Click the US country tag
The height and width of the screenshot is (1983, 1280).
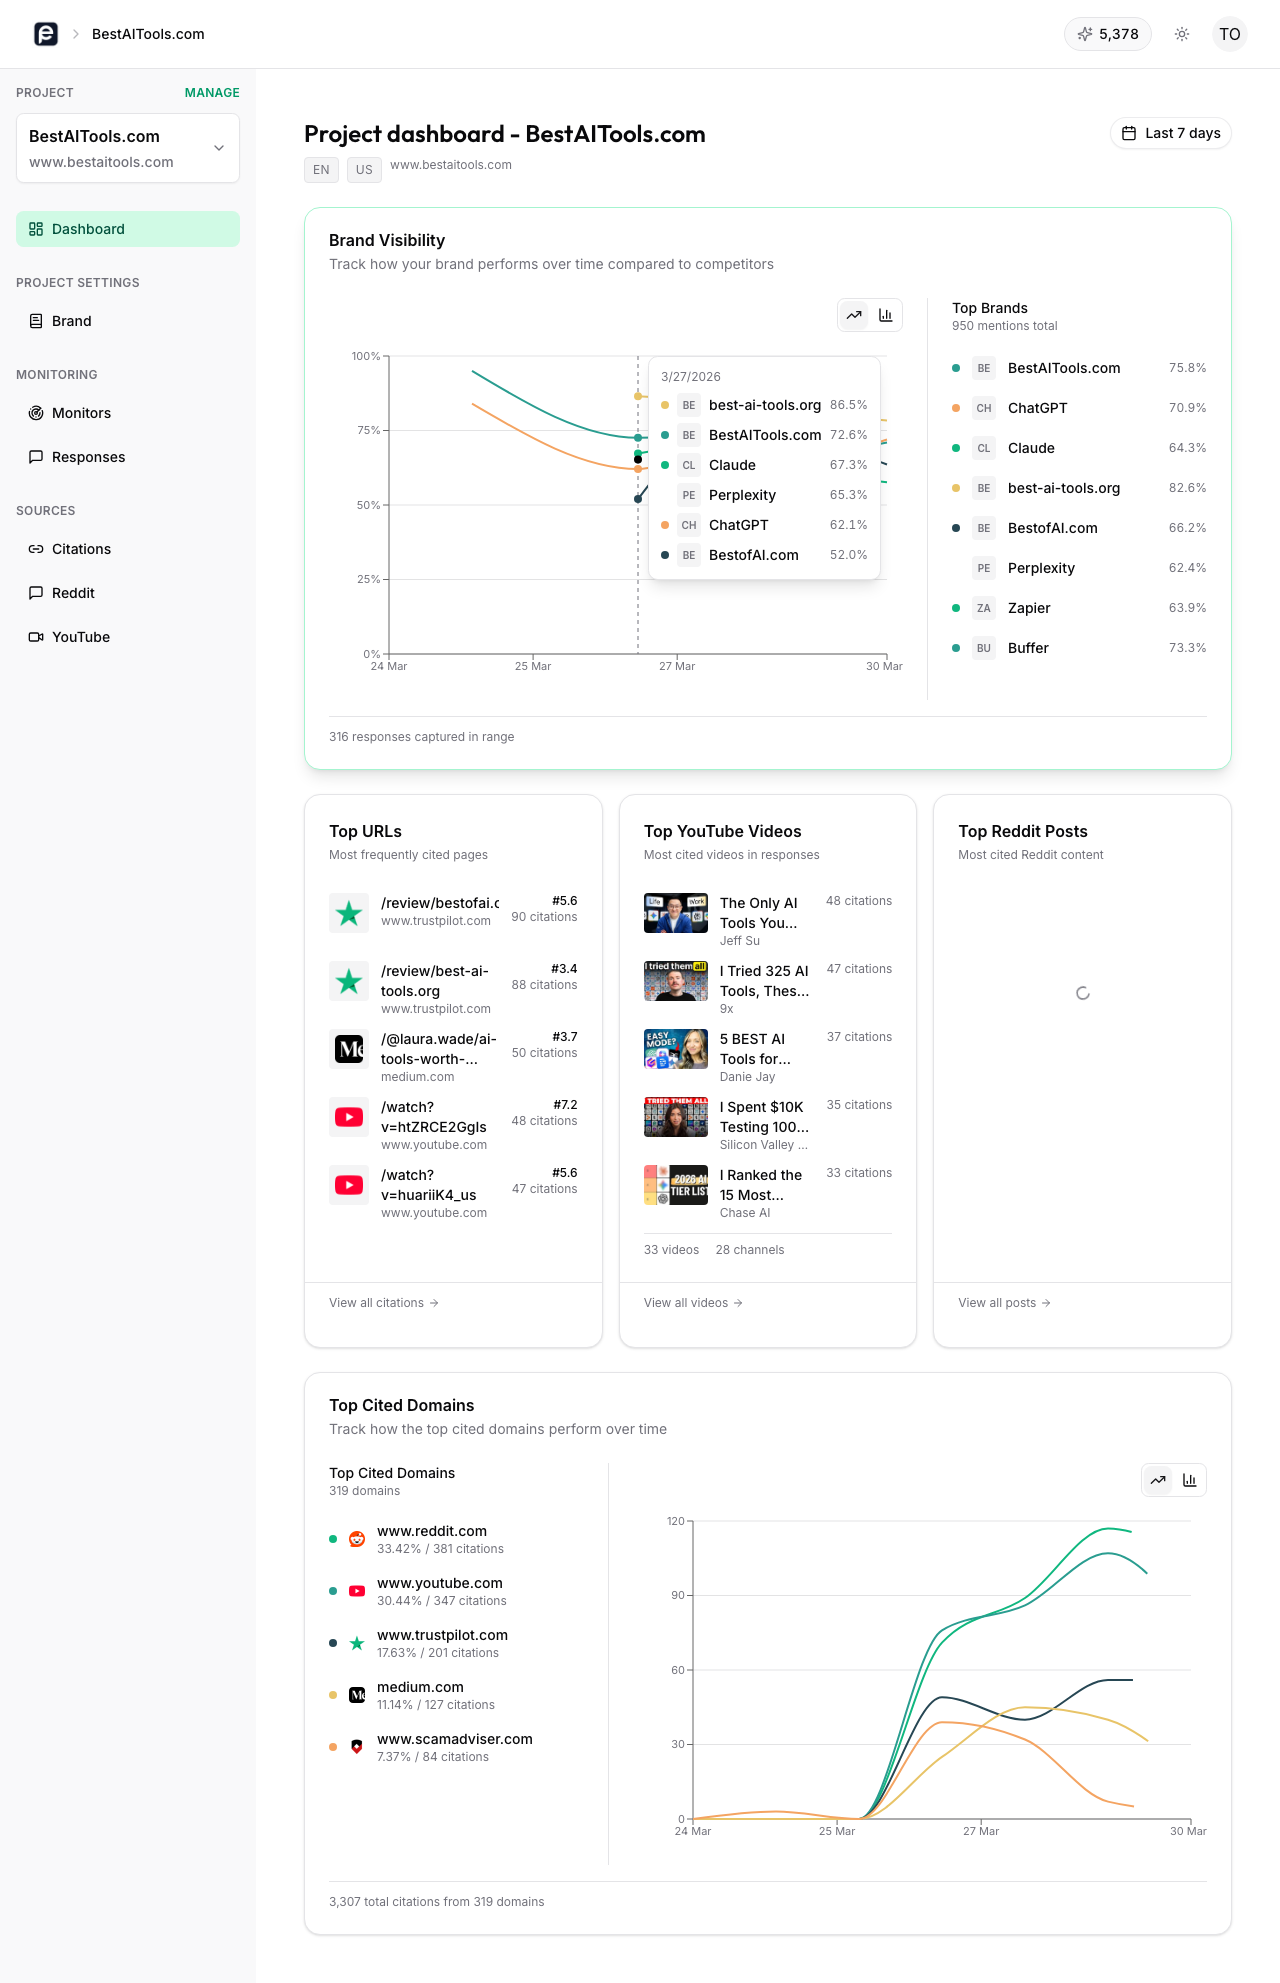[x=364, y=170]
